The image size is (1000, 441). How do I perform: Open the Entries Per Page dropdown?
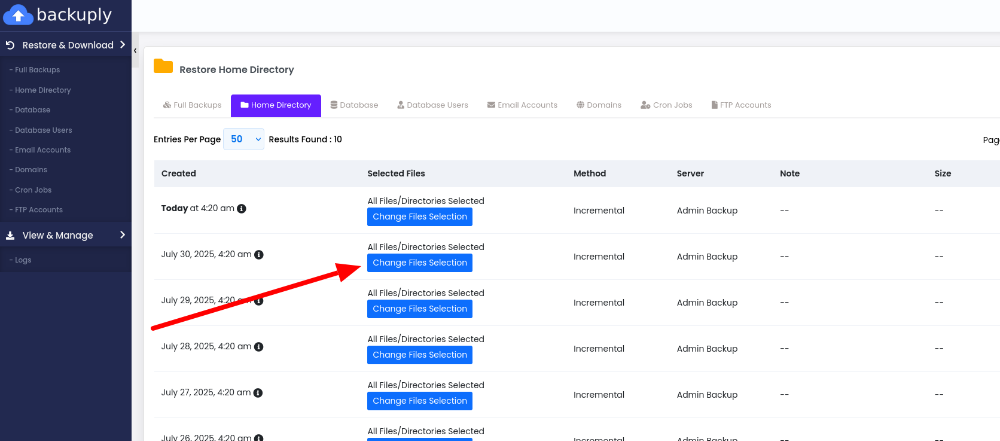tap(244, 139)
